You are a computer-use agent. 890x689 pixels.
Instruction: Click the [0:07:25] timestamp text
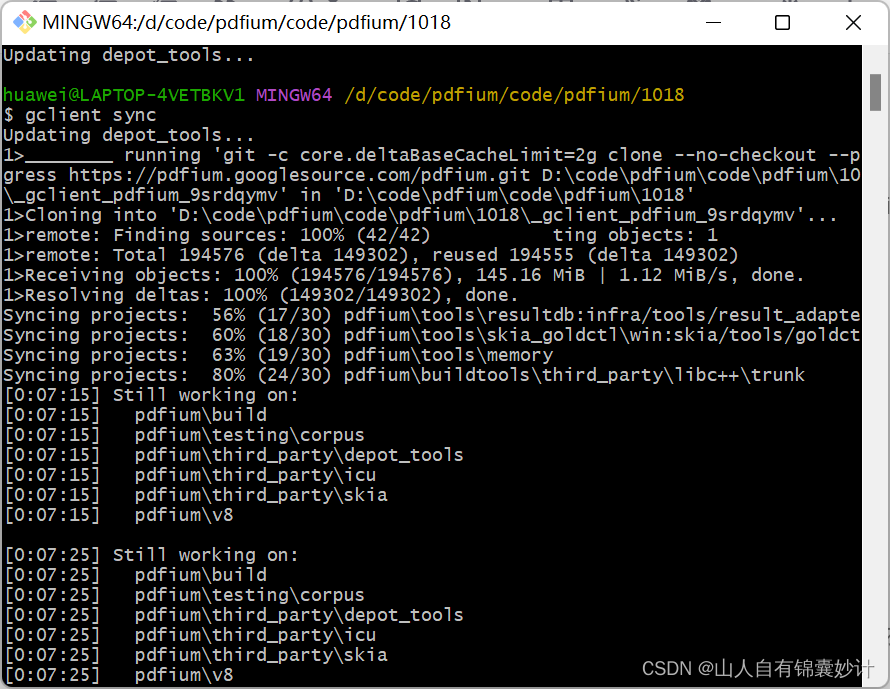[48, 555]
